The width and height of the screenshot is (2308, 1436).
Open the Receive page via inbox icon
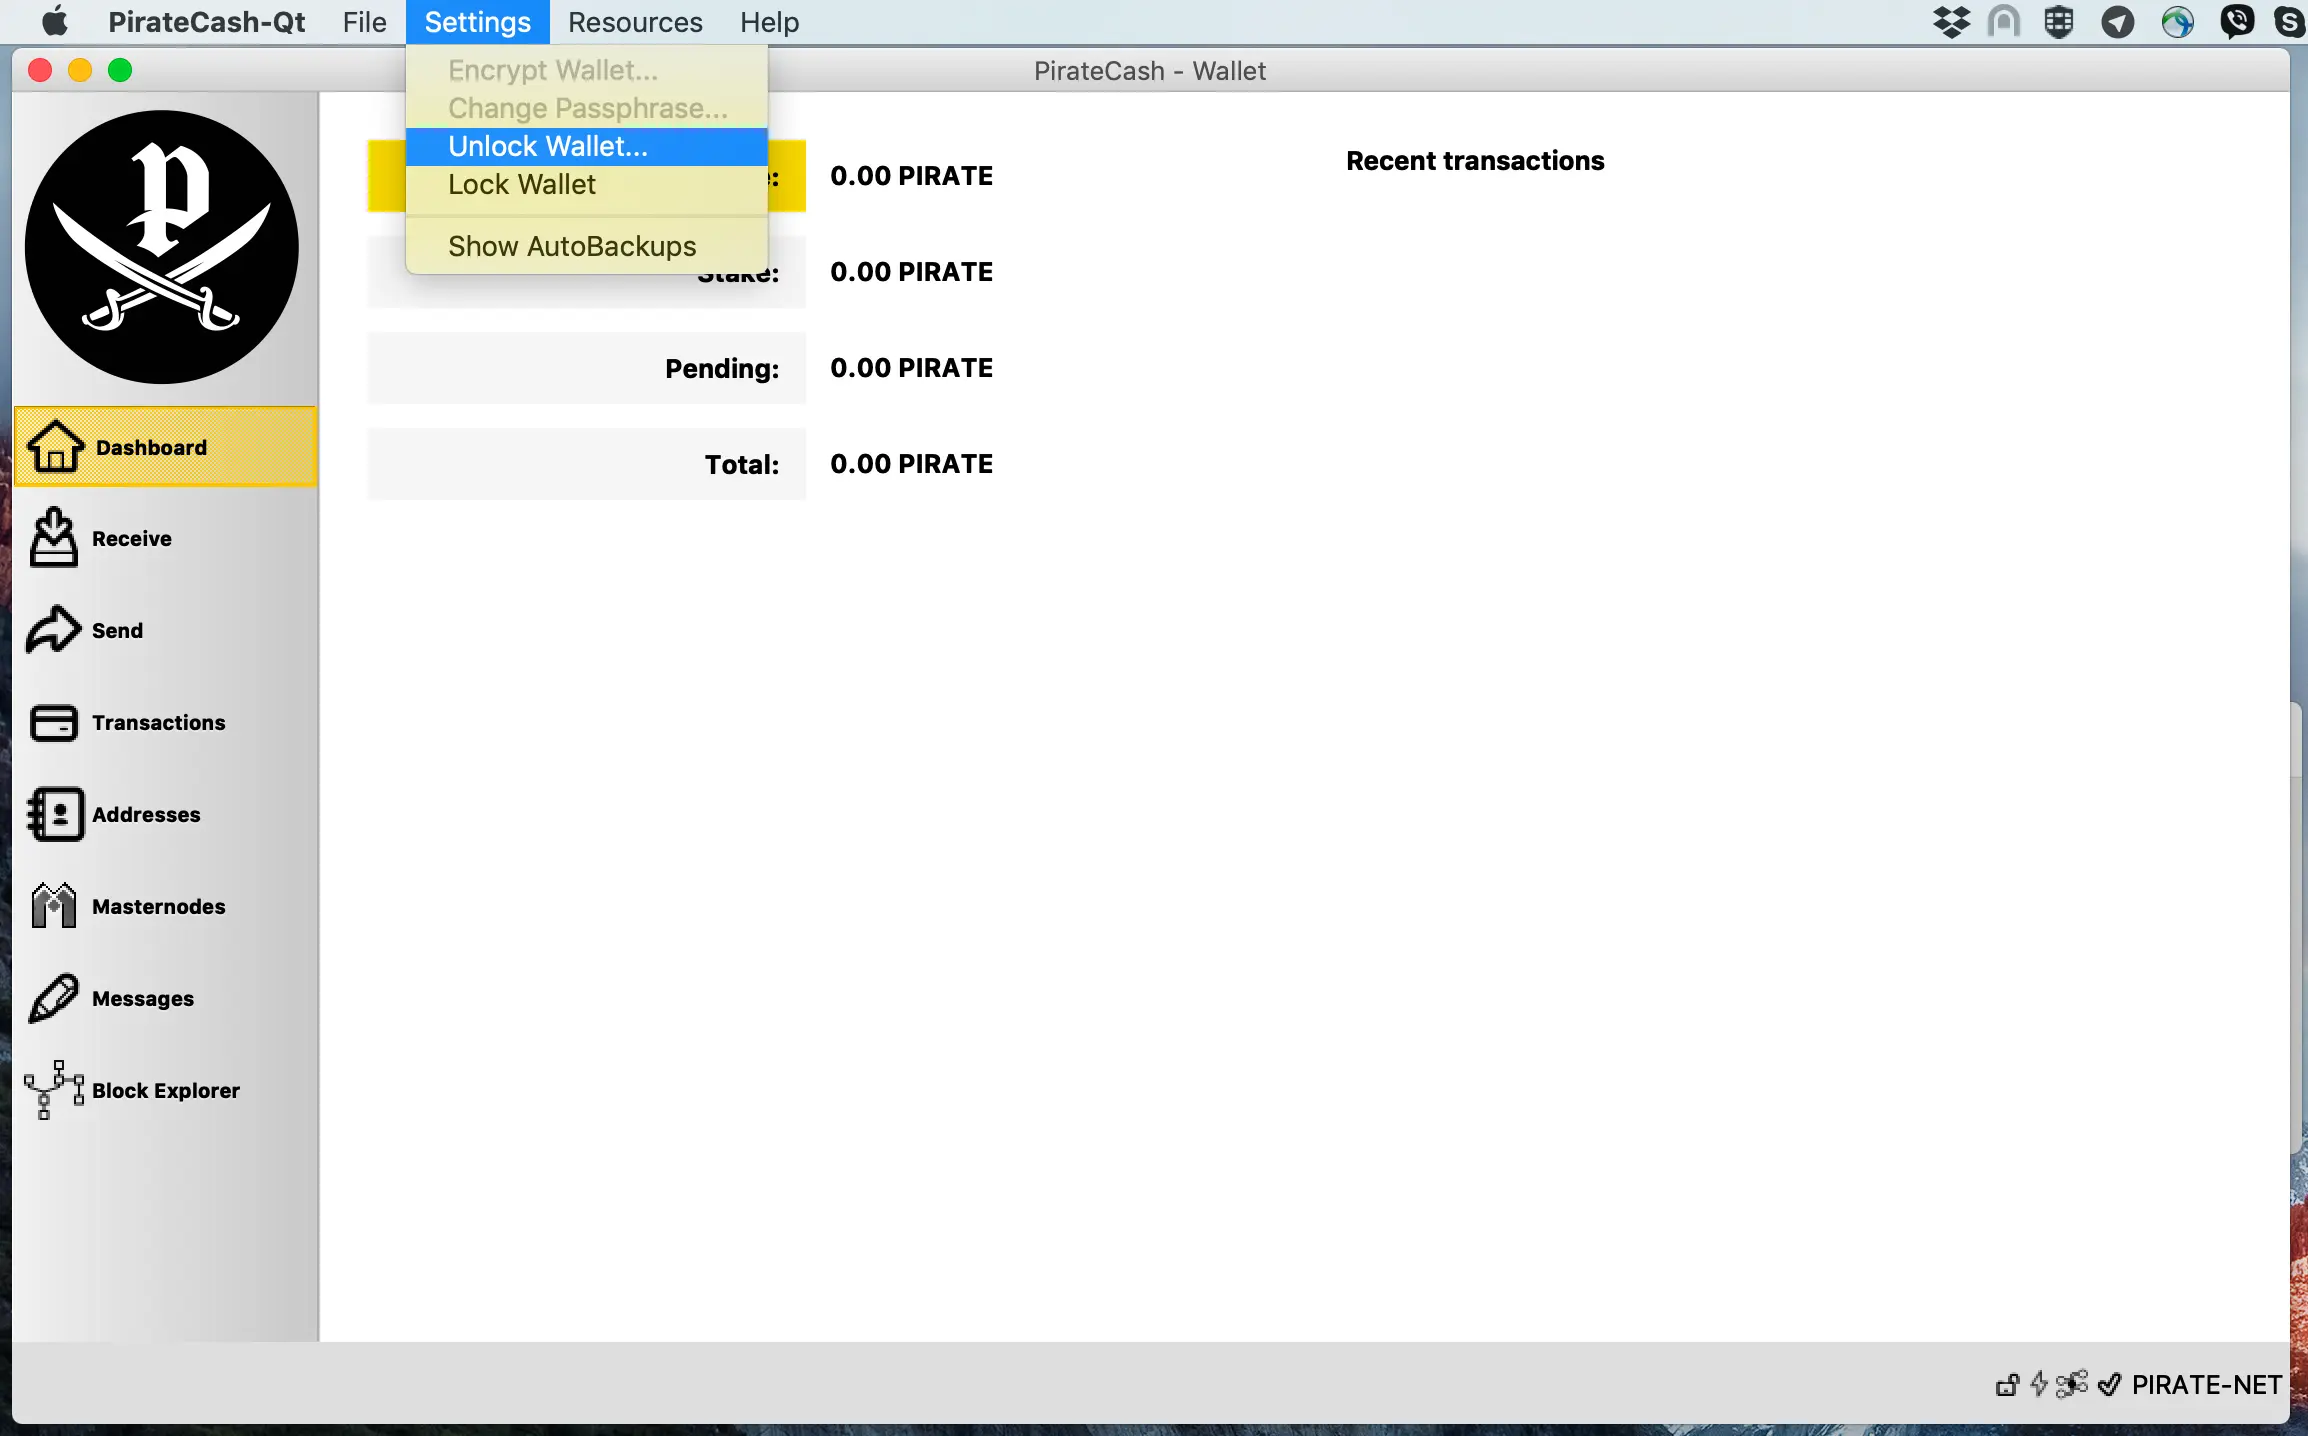(x=54, y=538)
